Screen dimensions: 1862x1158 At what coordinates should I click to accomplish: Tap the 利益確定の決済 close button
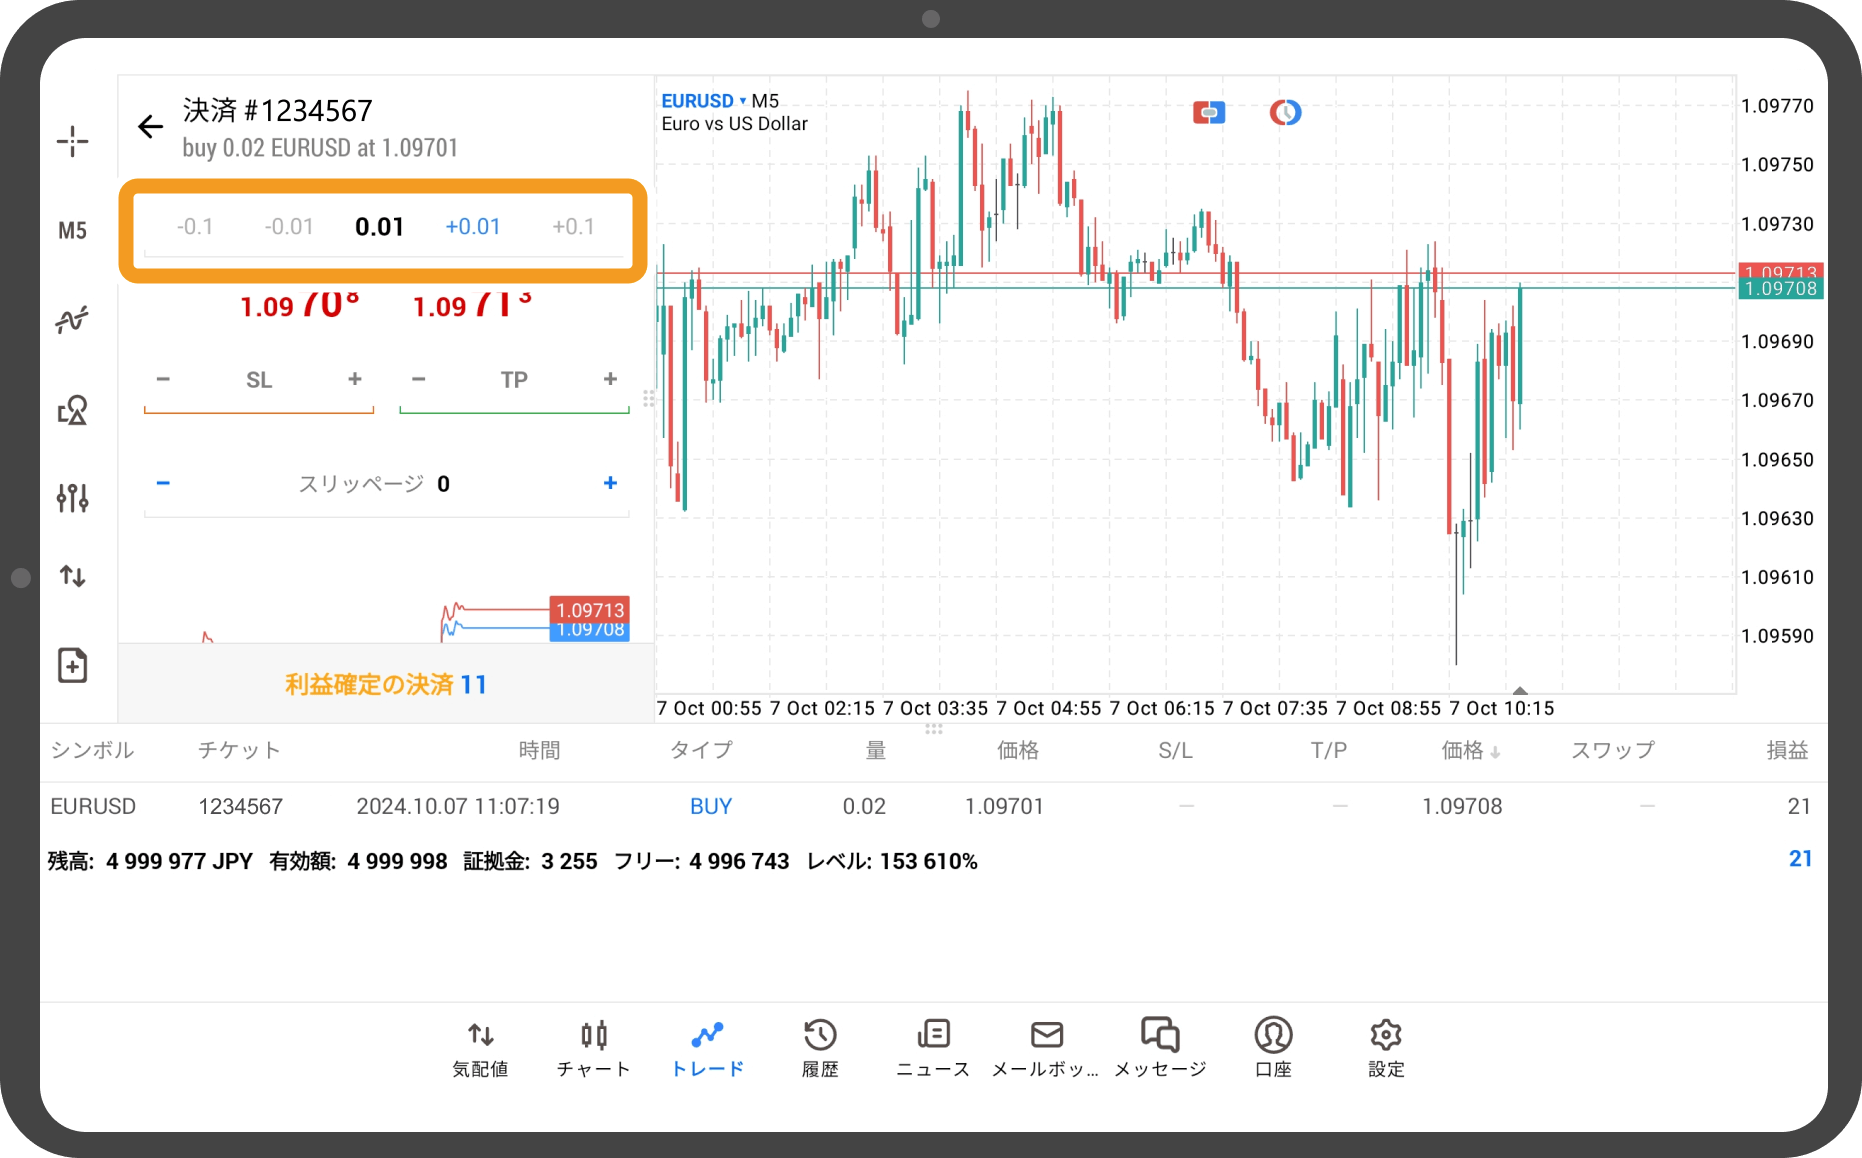click(x=386, y=684)
